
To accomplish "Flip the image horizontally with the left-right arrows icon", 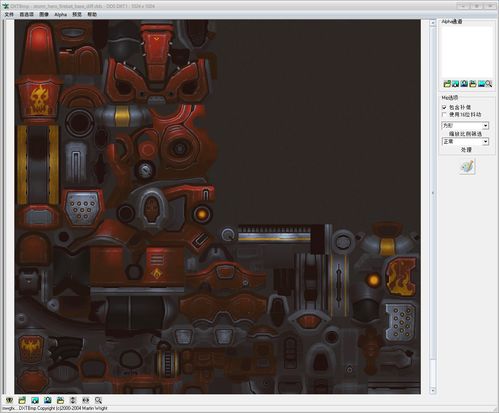I will (x=86, y=400).
